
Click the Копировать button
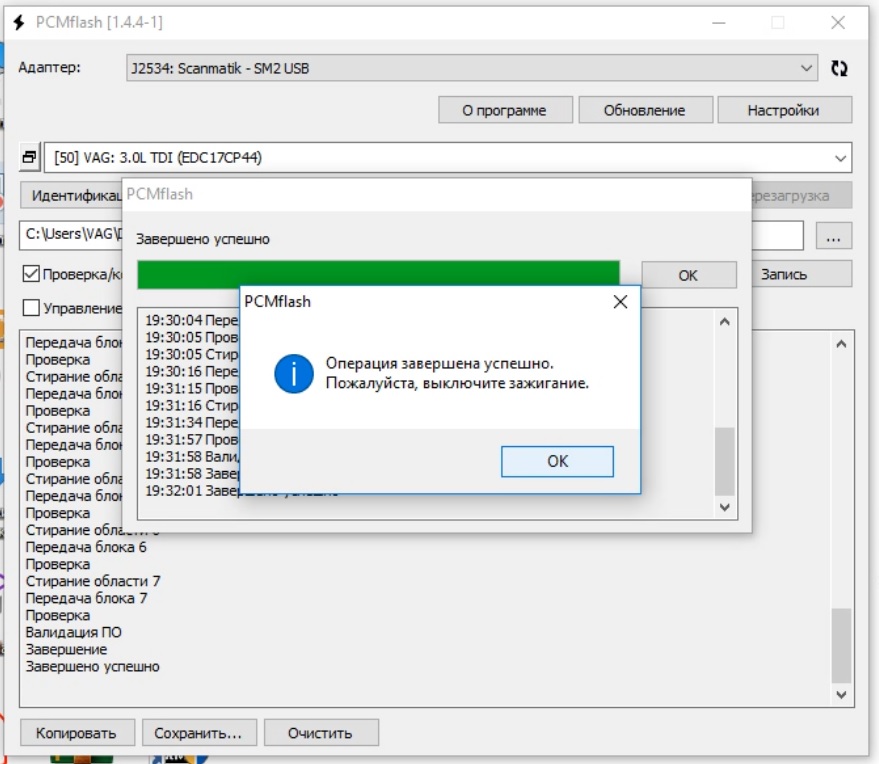(77, 733)
